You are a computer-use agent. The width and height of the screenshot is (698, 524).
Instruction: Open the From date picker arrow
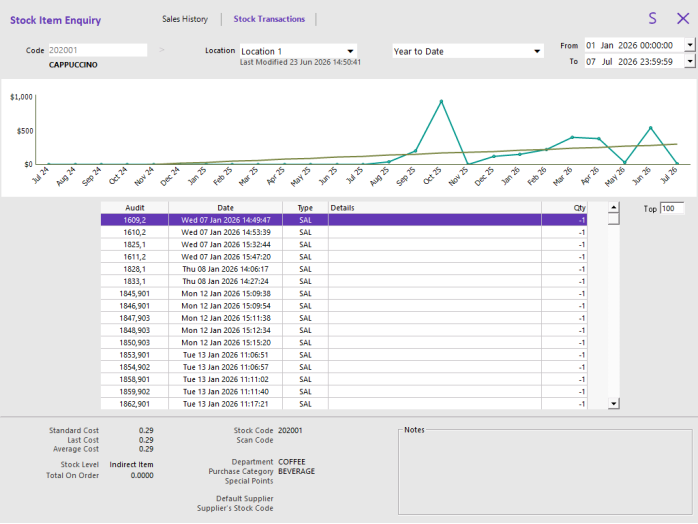[x=690, y=45]
